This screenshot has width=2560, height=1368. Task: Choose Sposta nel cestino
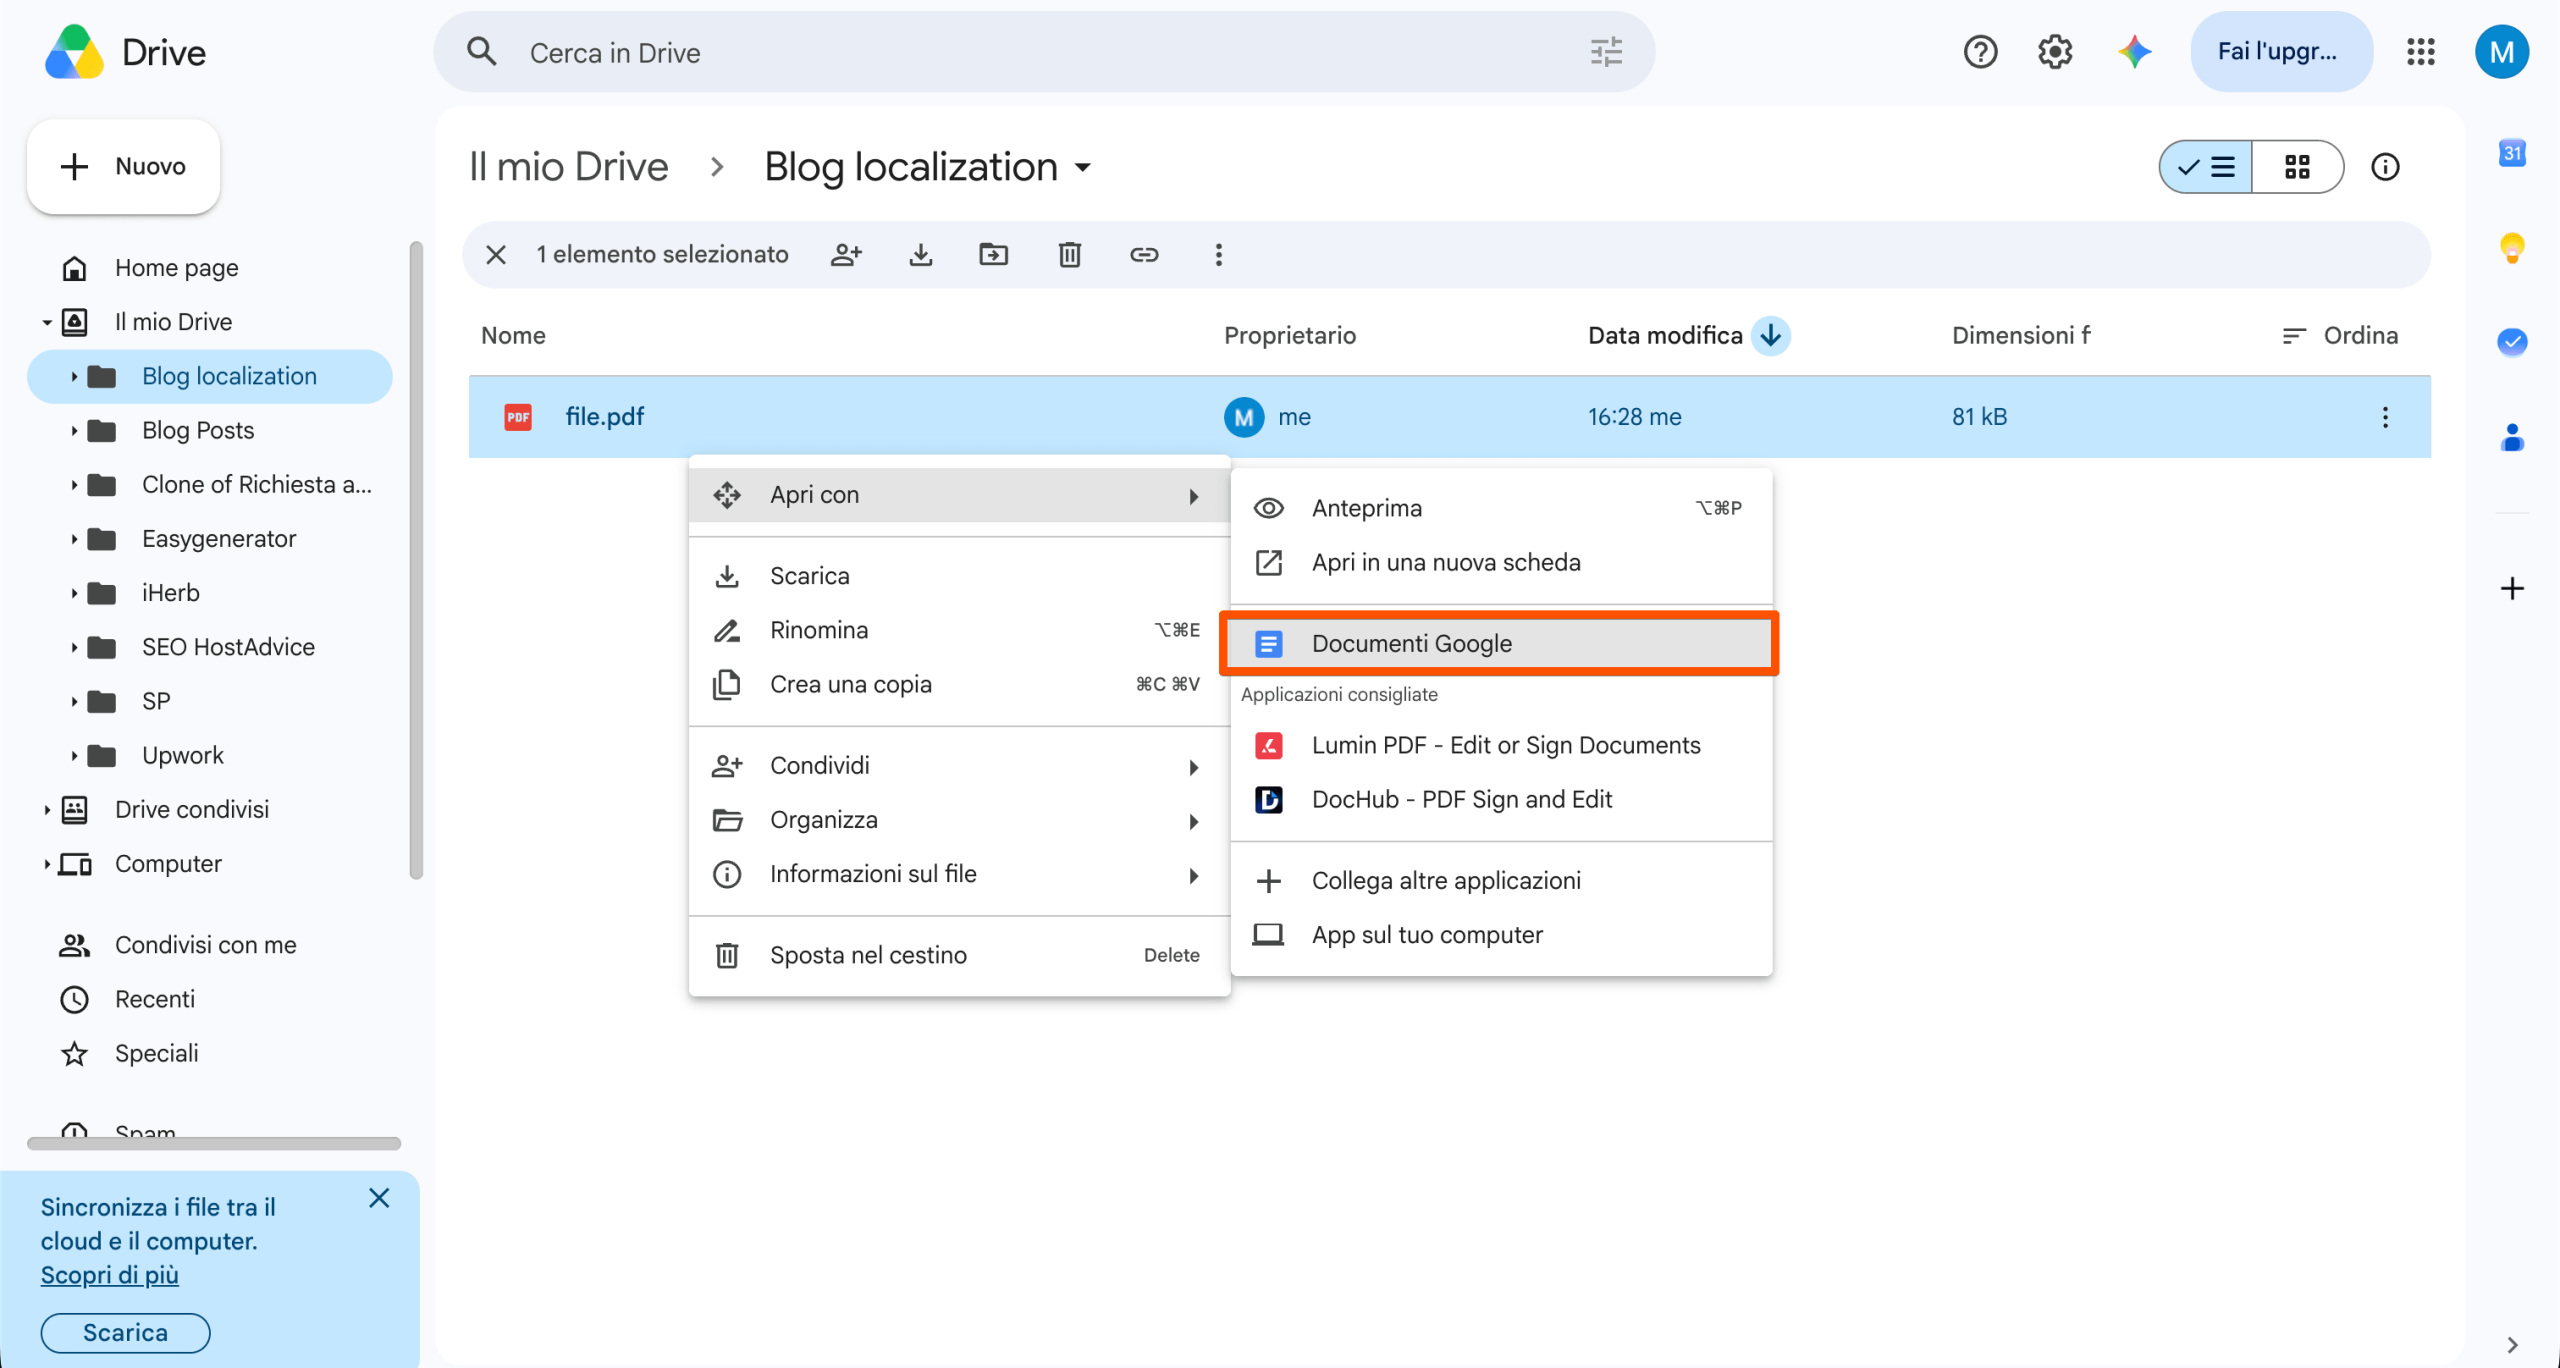click(x=959, y=956)
